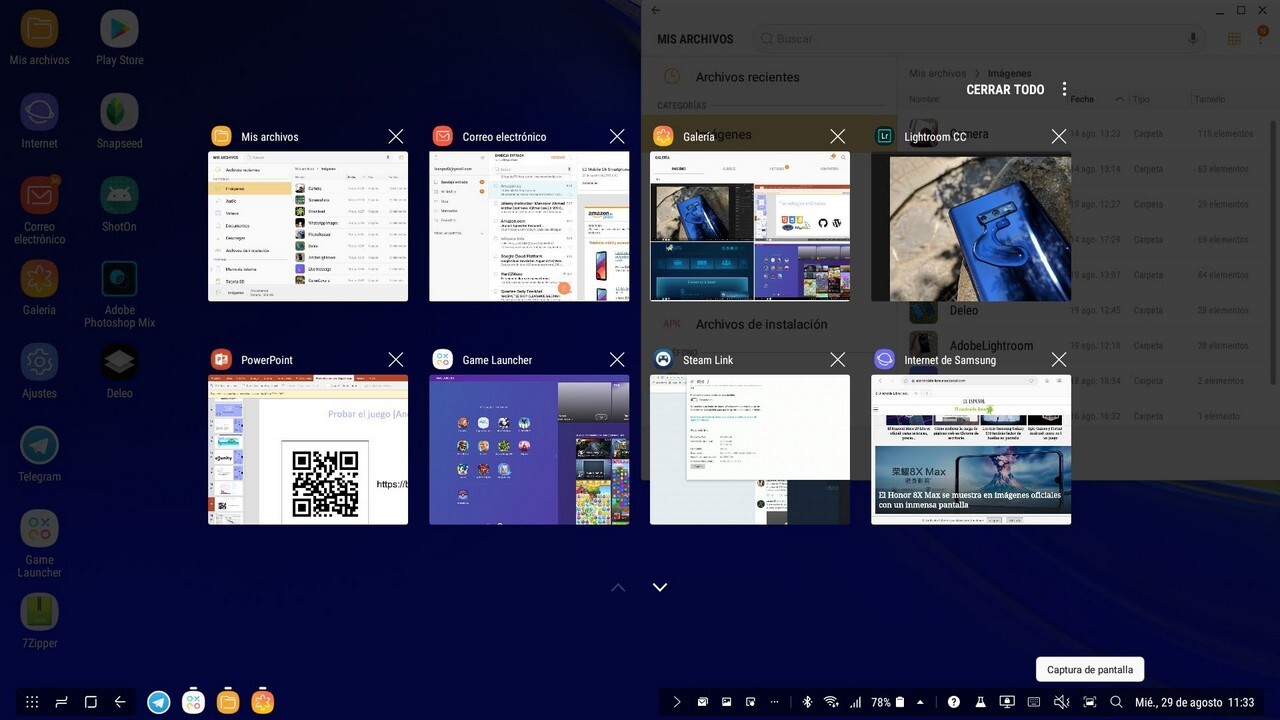
Task: Open Galería desktop shortcut
Action: (x=39, y=288)
